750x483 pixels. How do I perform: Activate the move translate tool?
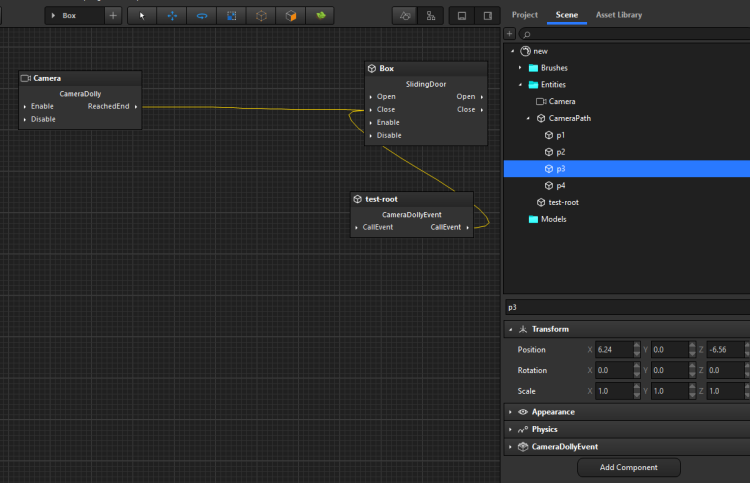pyautogui.click(x=172, y=16)
